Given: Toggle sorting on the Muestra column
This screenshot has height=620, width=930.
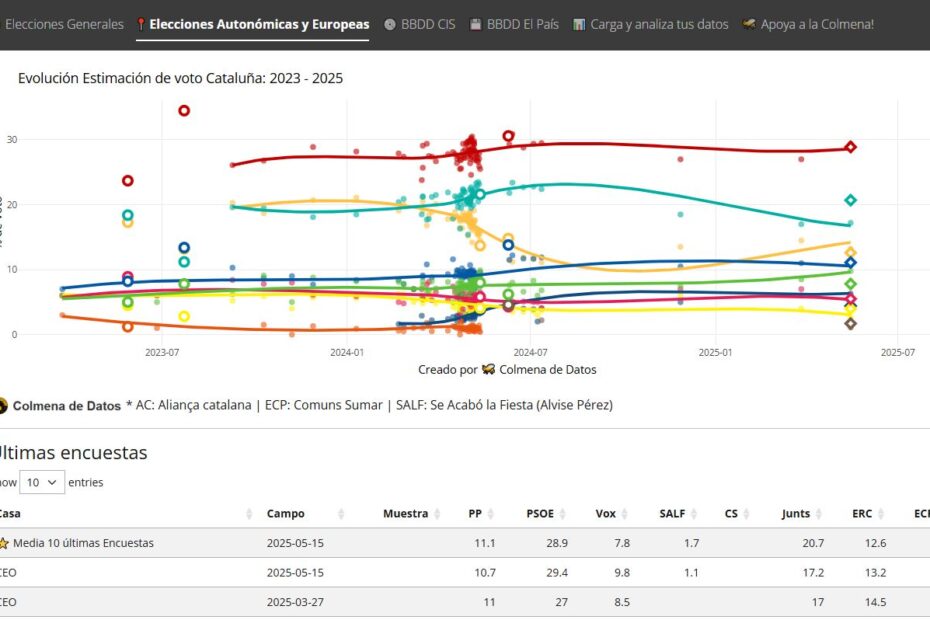Looking at the screenshot, I should coord(438,513).
